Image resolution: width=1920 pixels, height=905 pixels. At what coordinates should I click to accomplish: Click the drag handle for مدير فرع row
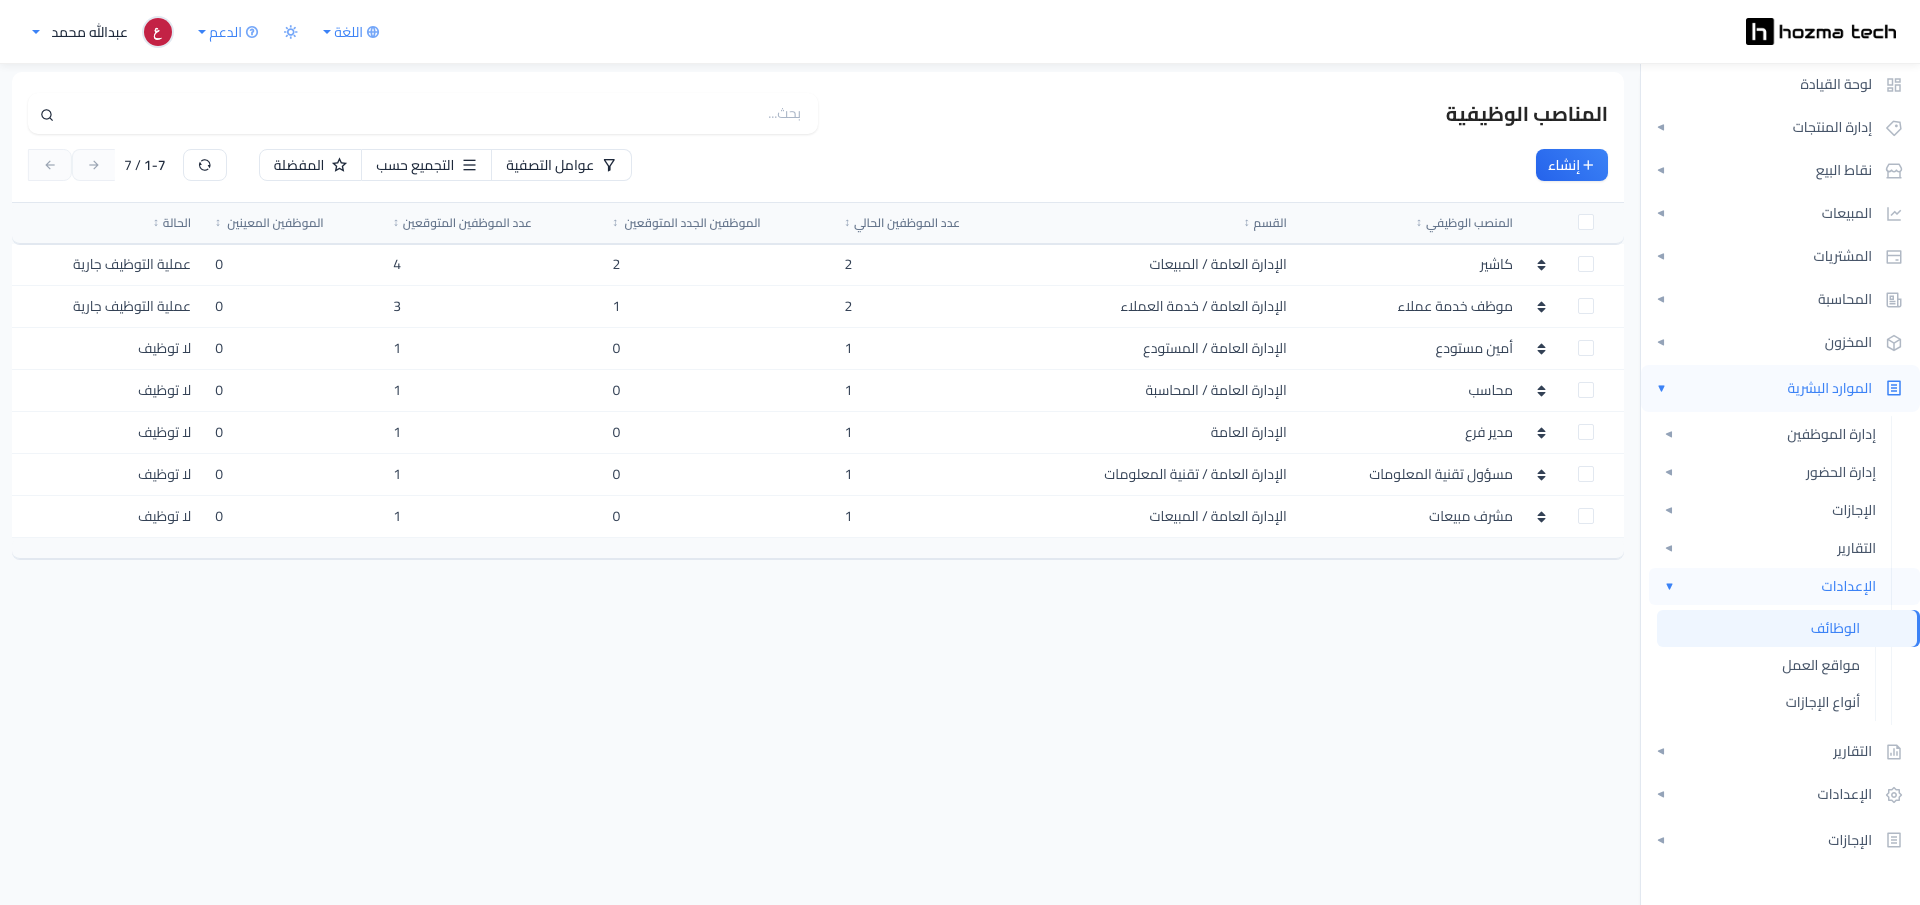pos(1541,433)
